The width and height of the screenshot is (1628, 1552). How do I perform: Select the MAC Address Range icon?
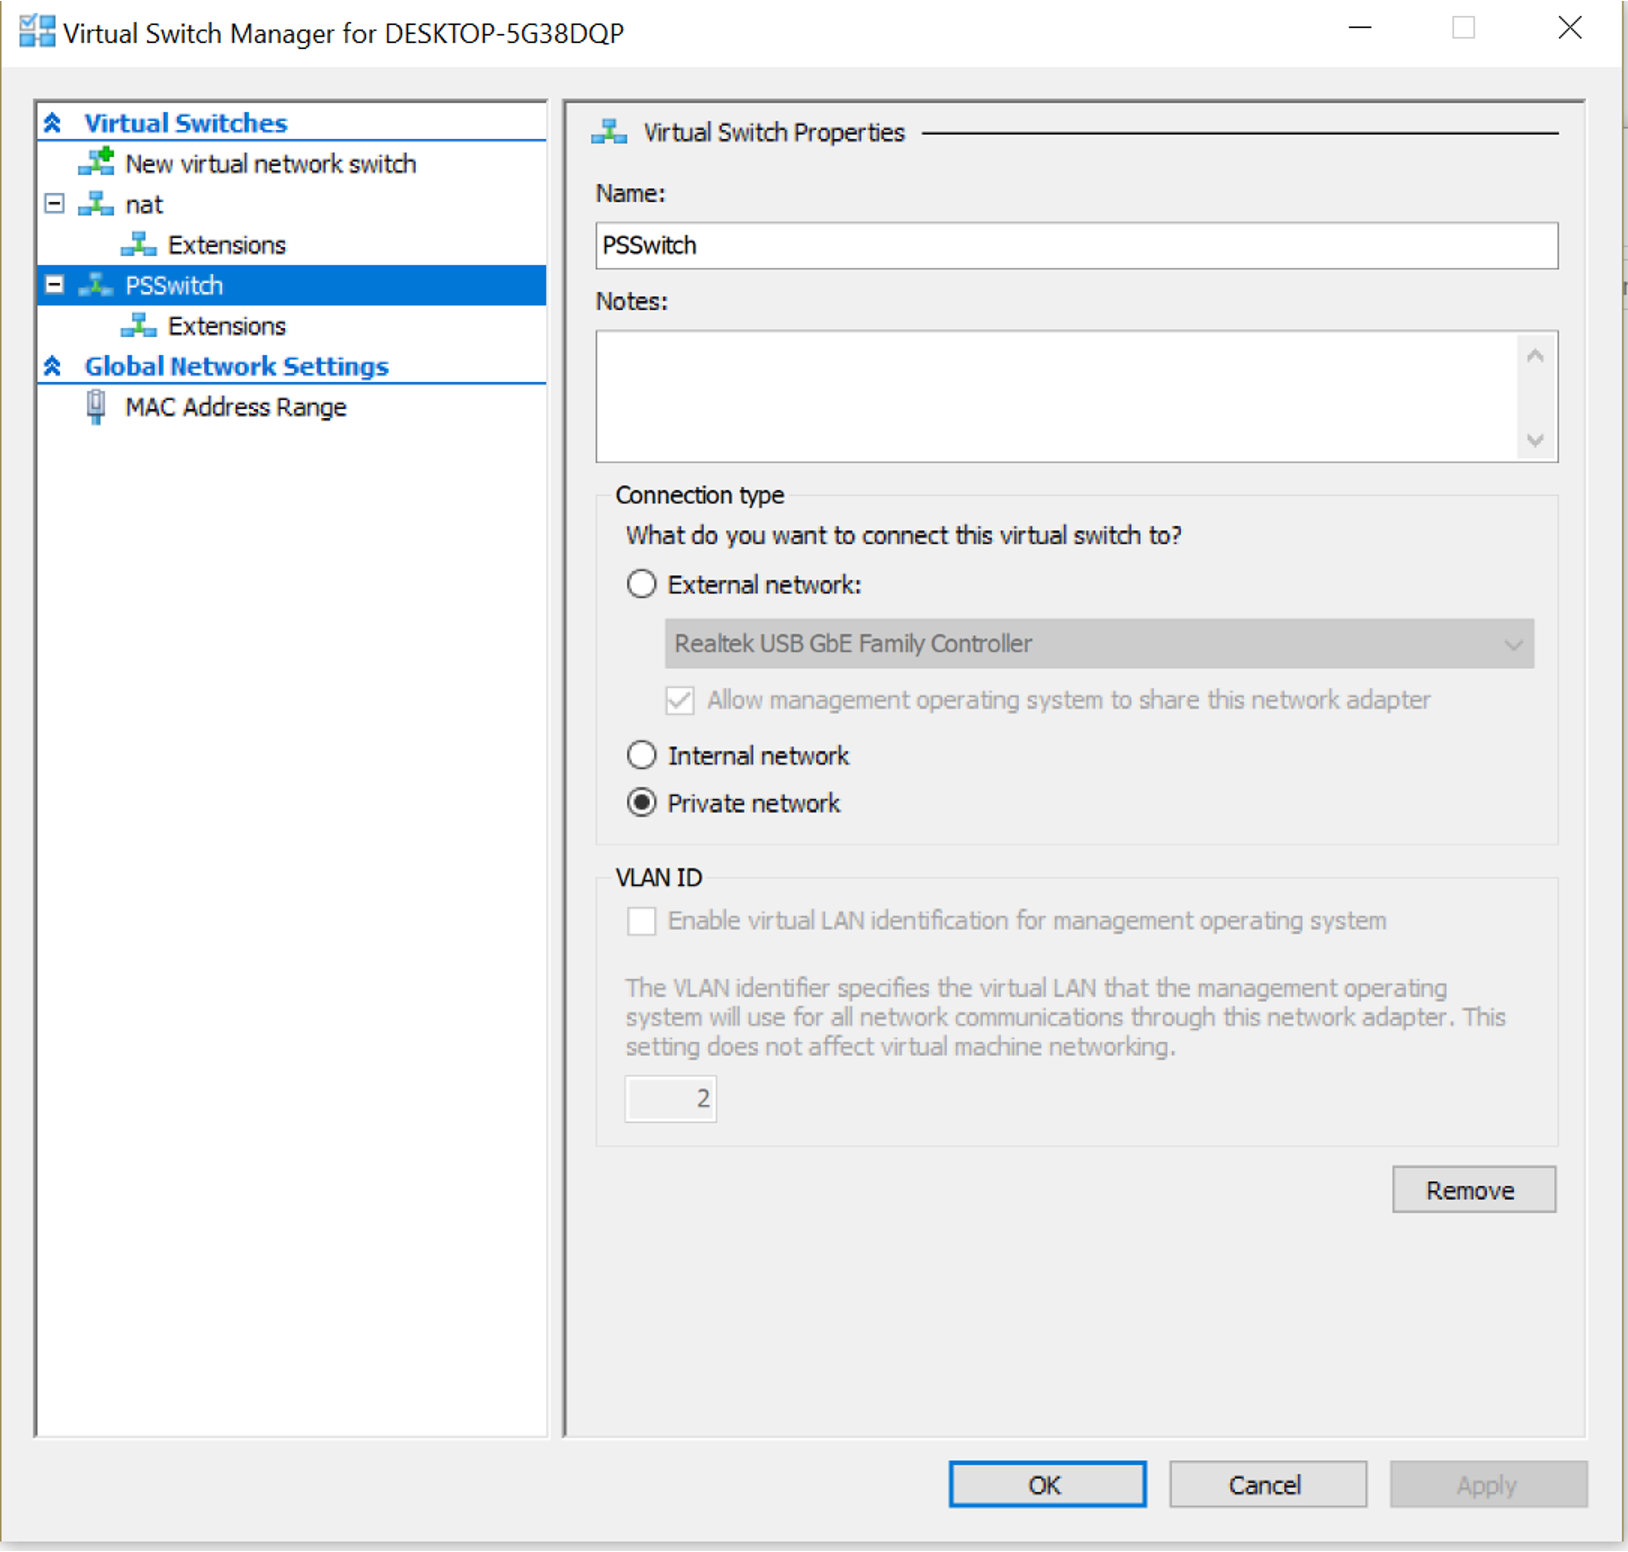pos(96,406)
